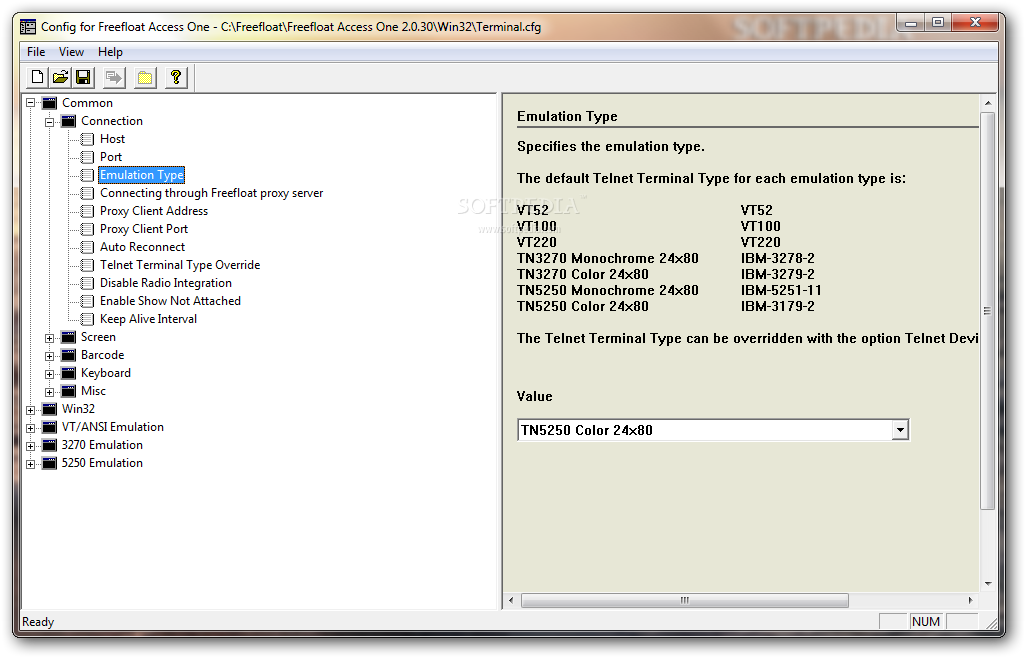Expand the 5250 Emulation tree node
Viewport: 1026px width, 658px height.
click(x=30, y=464)
